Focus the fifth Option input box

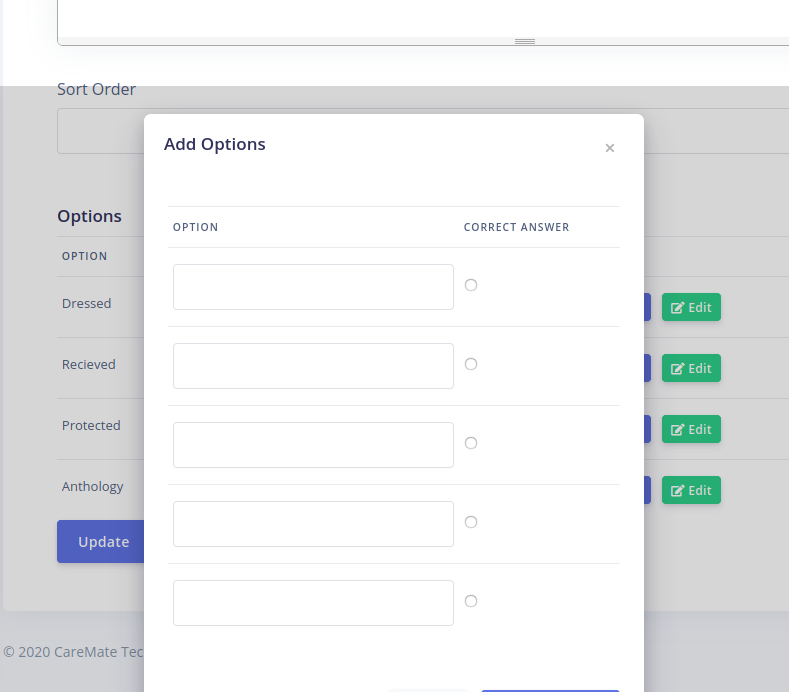click(x=313, y=603)
